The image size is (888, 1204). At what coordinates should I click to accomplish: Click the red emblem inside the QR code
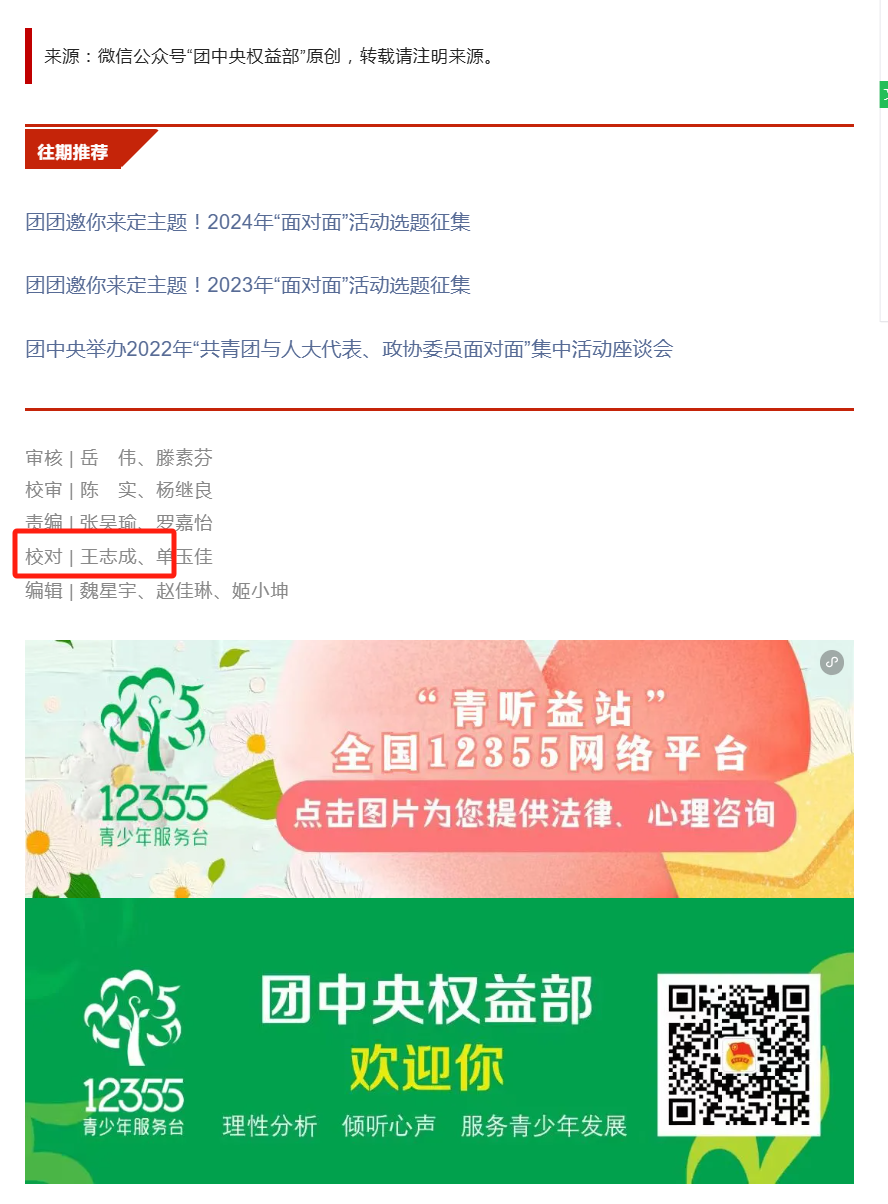point(739,1055)
